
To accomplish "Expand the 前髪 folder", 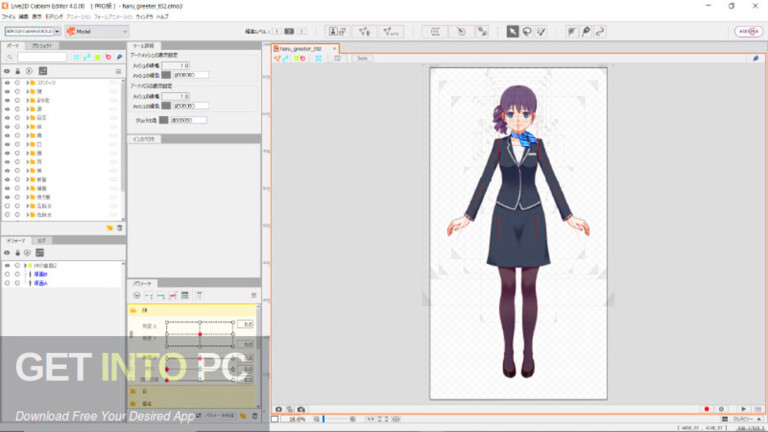I will pyautogui.click(x=27, y=179).
